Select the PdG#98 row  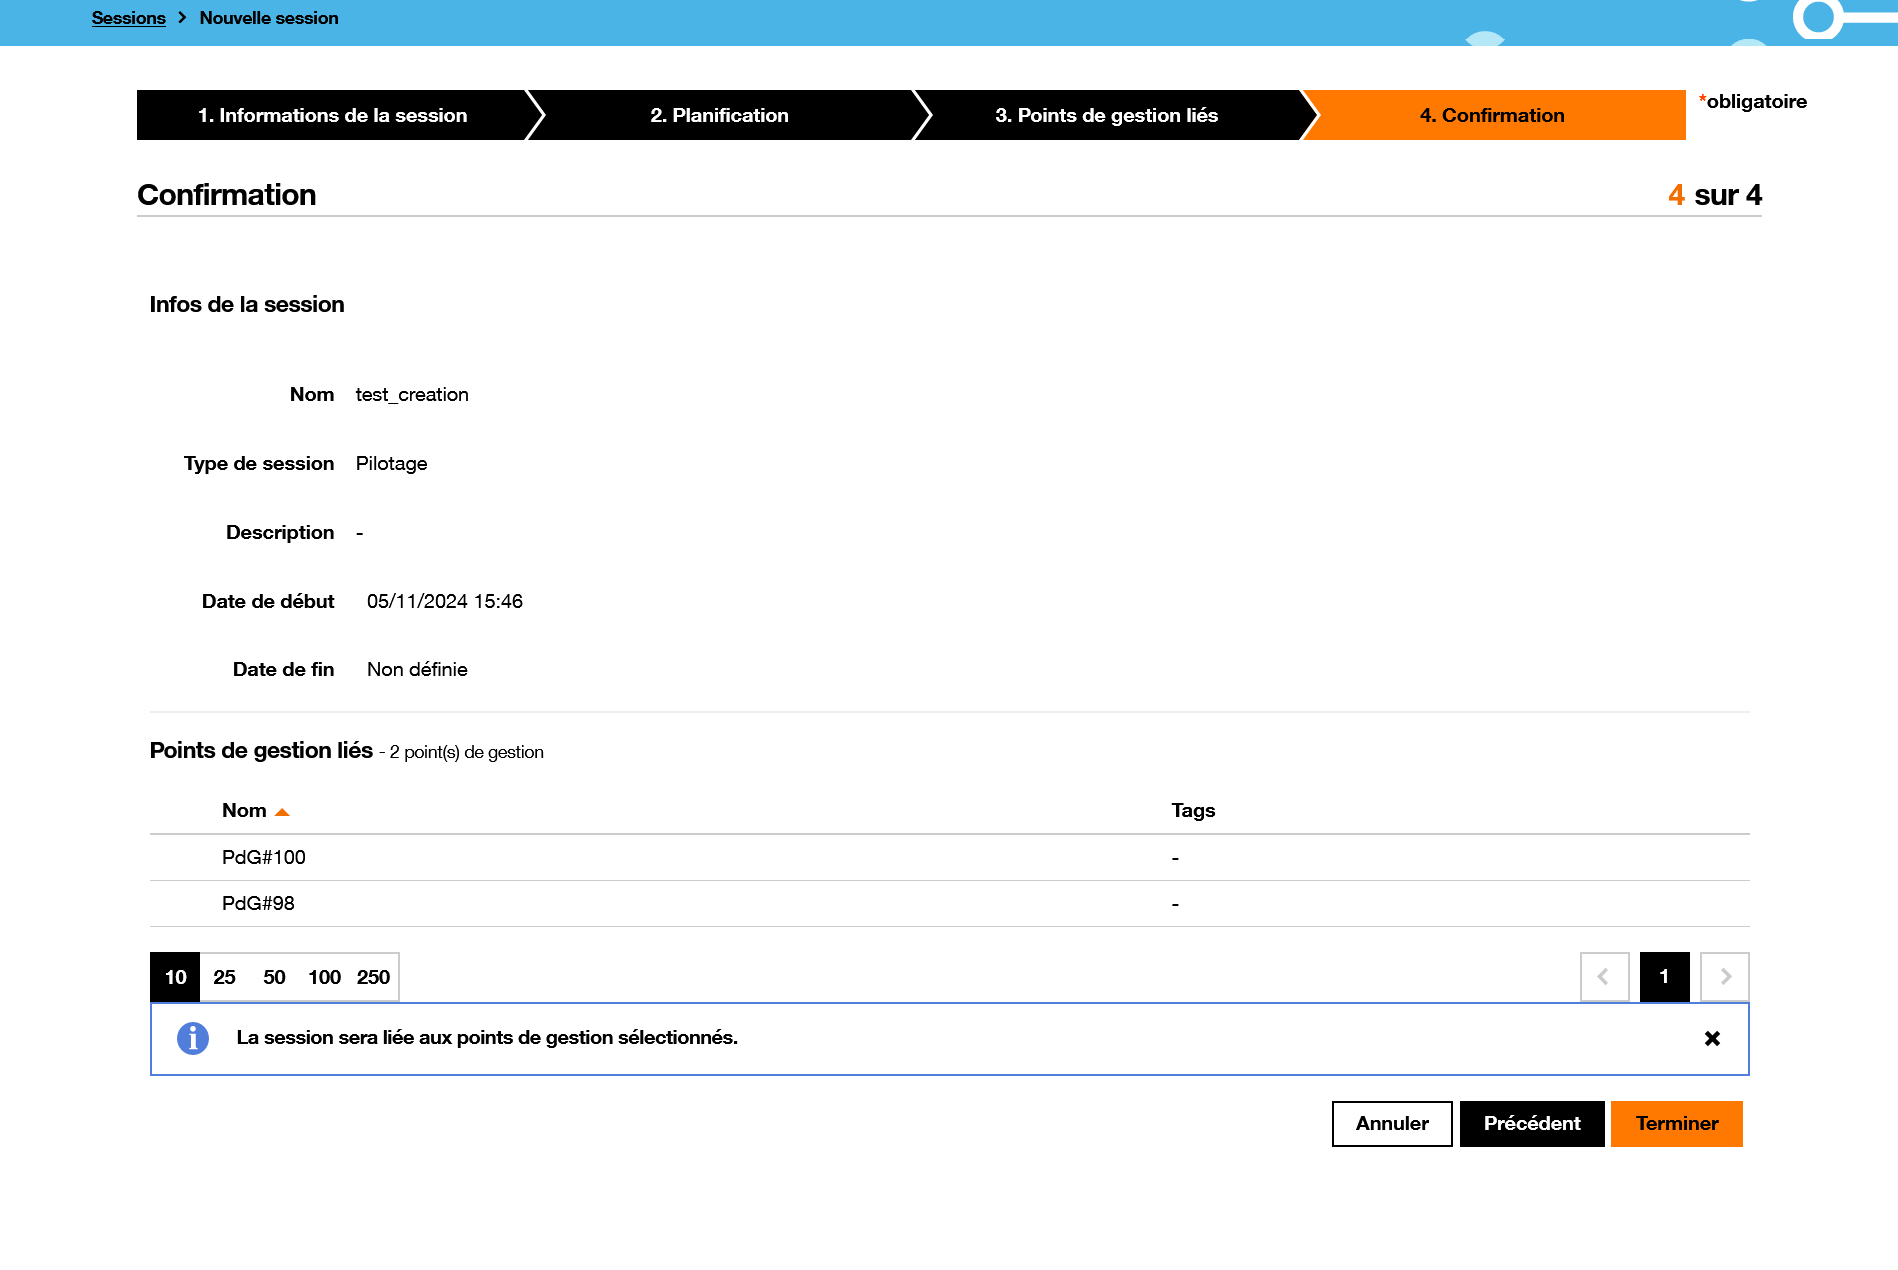tap(258, 903)
